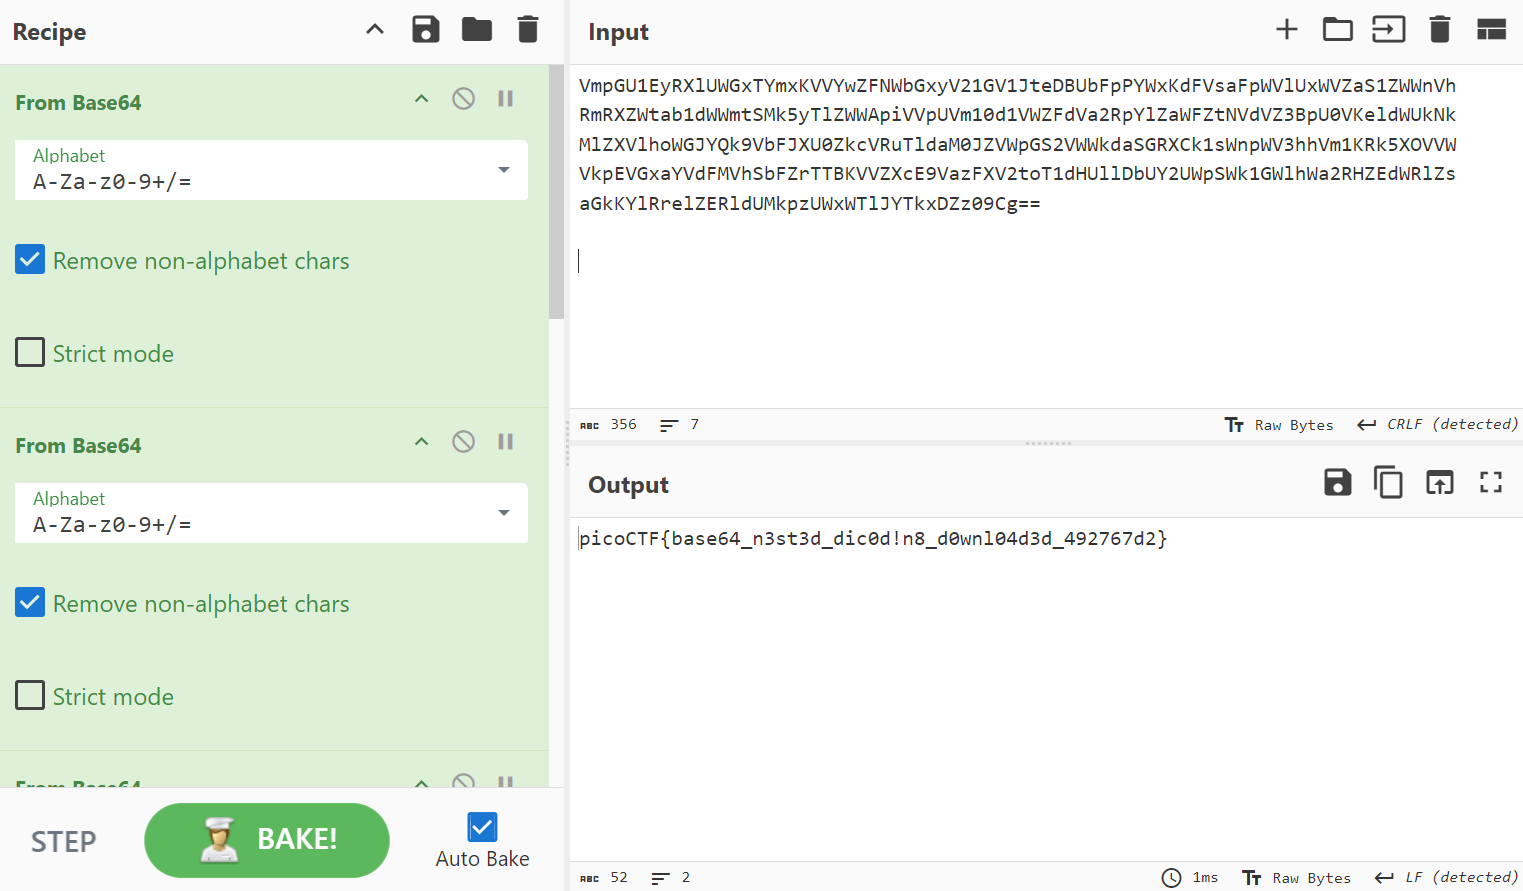The width and height of the screenshot is (1523, 891).
Task: Enable Strict mode in second From Base64
Action: click(x=30, y=696)
